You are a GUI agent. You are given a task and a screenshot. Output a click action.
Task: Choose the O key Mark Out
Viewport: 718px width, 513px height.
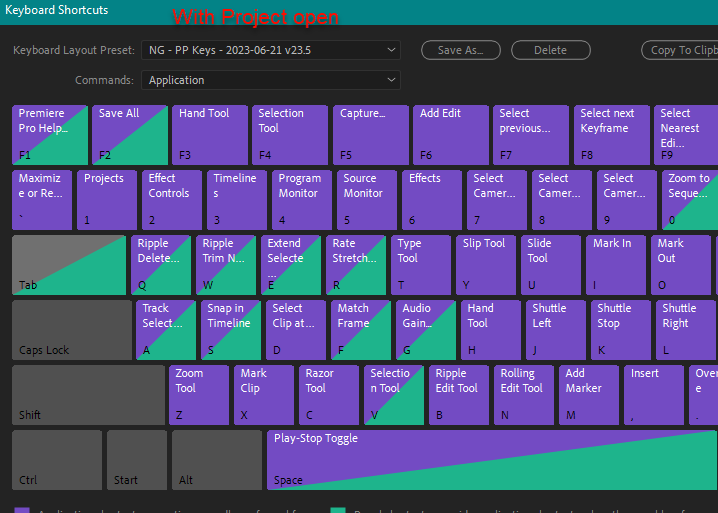coord(681,265)
